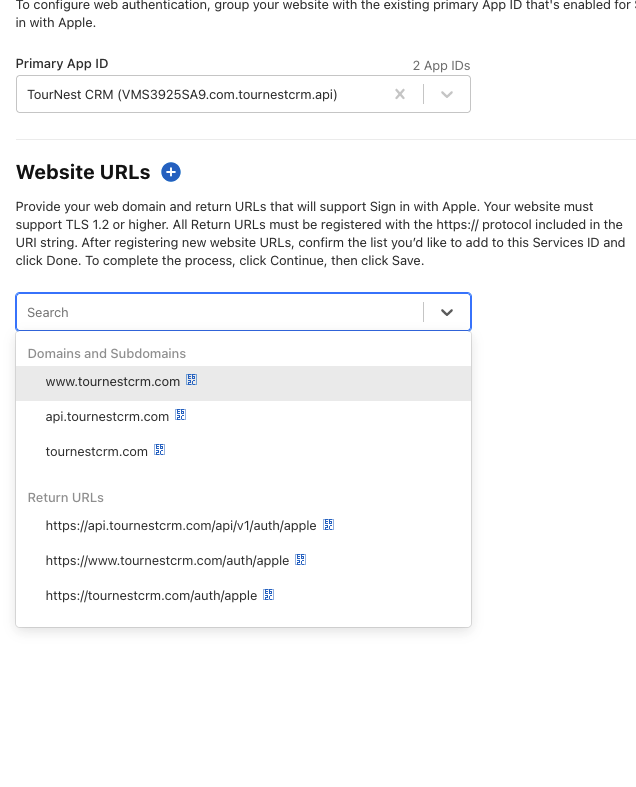
Task: Click the blue plus icon beside Website URLs
Action: pyautogui.click(x=171, y=172)
